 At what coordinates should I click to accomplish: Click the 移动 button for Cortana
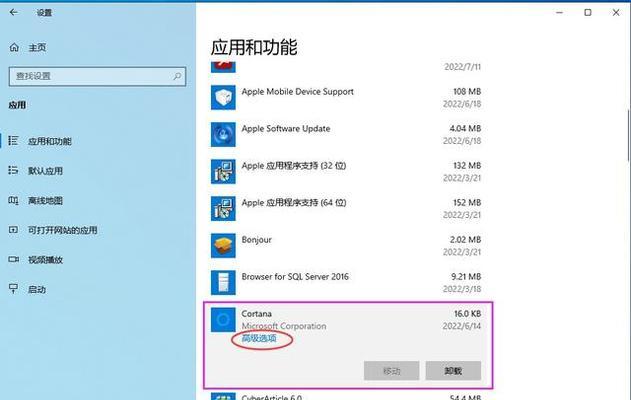tap(392, 371)
